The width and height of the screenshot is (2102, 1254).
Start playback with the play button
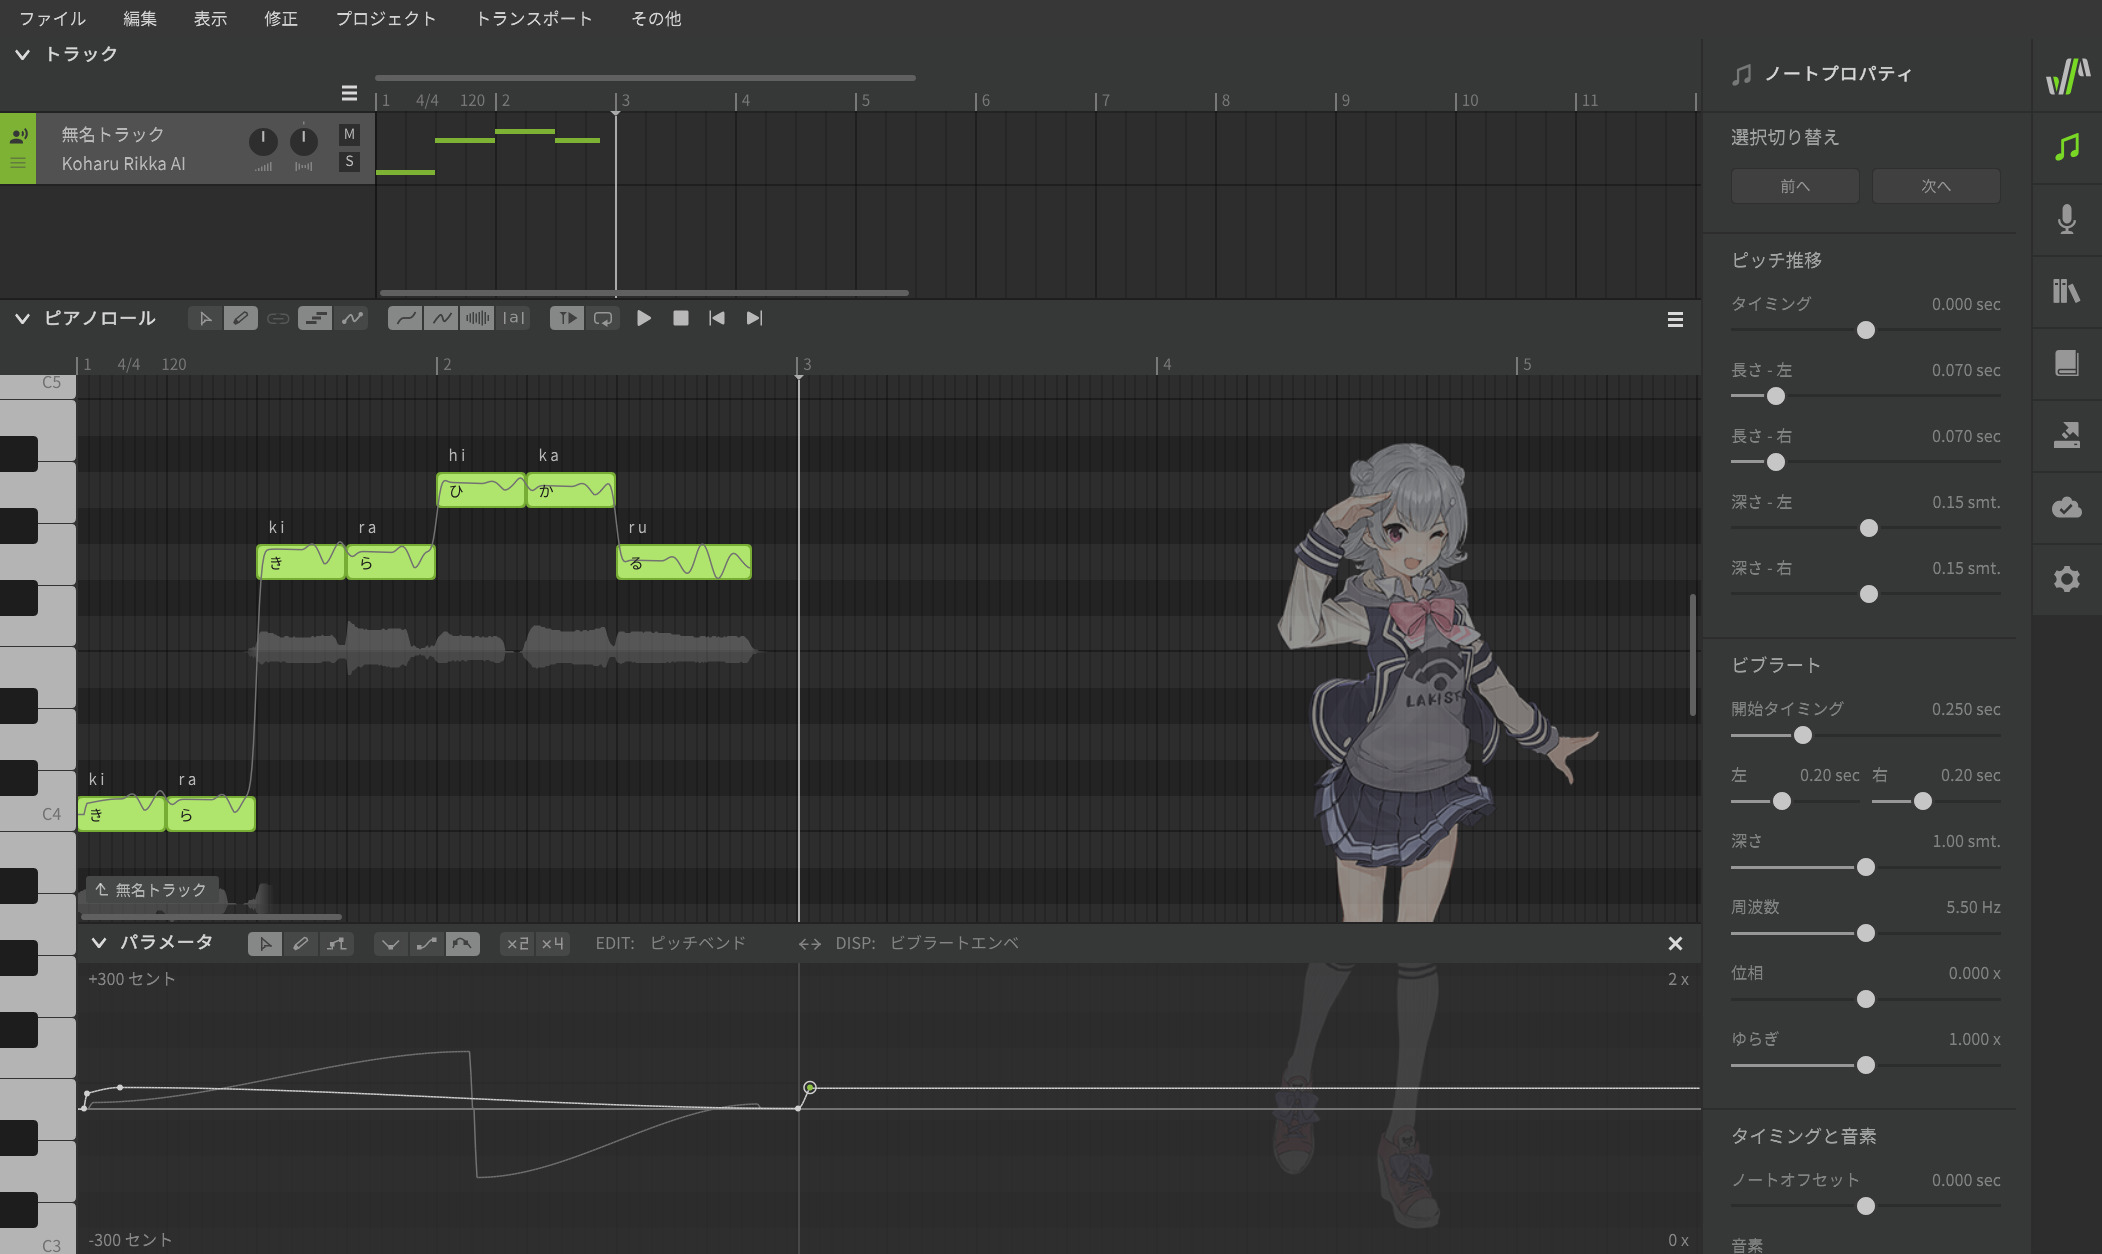[644, 318]
